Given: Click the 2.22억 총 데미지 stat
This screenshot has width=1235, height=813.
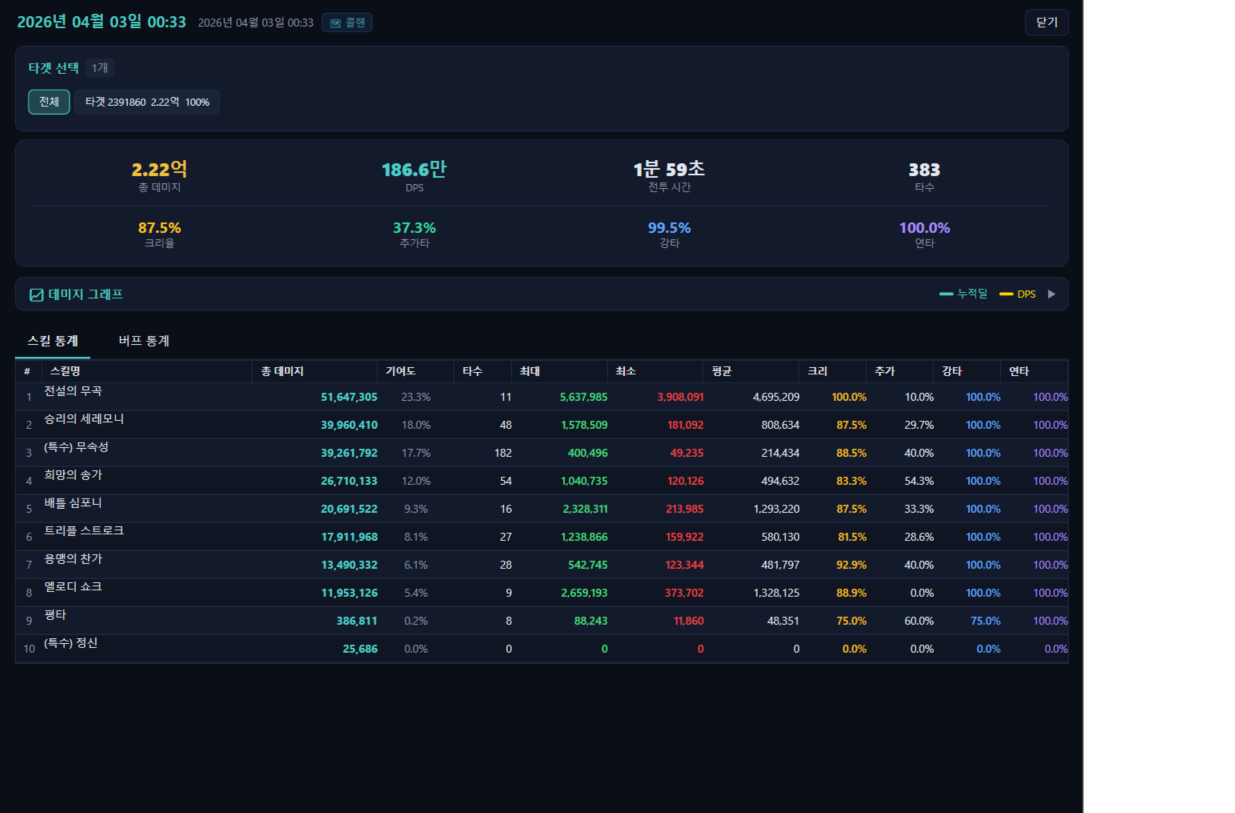Looking at the screenshot, I should 159,170.
